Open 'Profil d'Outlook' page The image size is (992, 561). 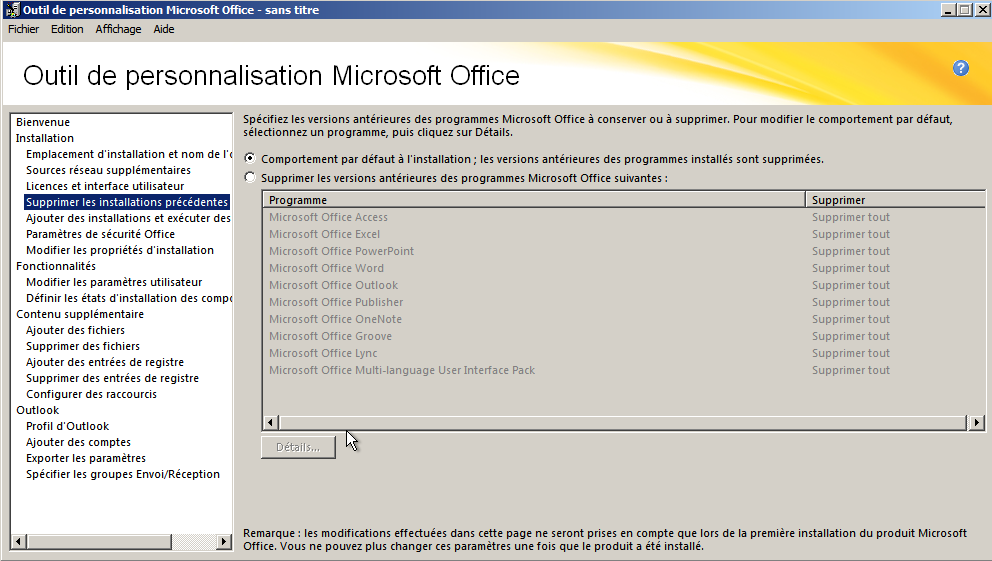point(68,426)
